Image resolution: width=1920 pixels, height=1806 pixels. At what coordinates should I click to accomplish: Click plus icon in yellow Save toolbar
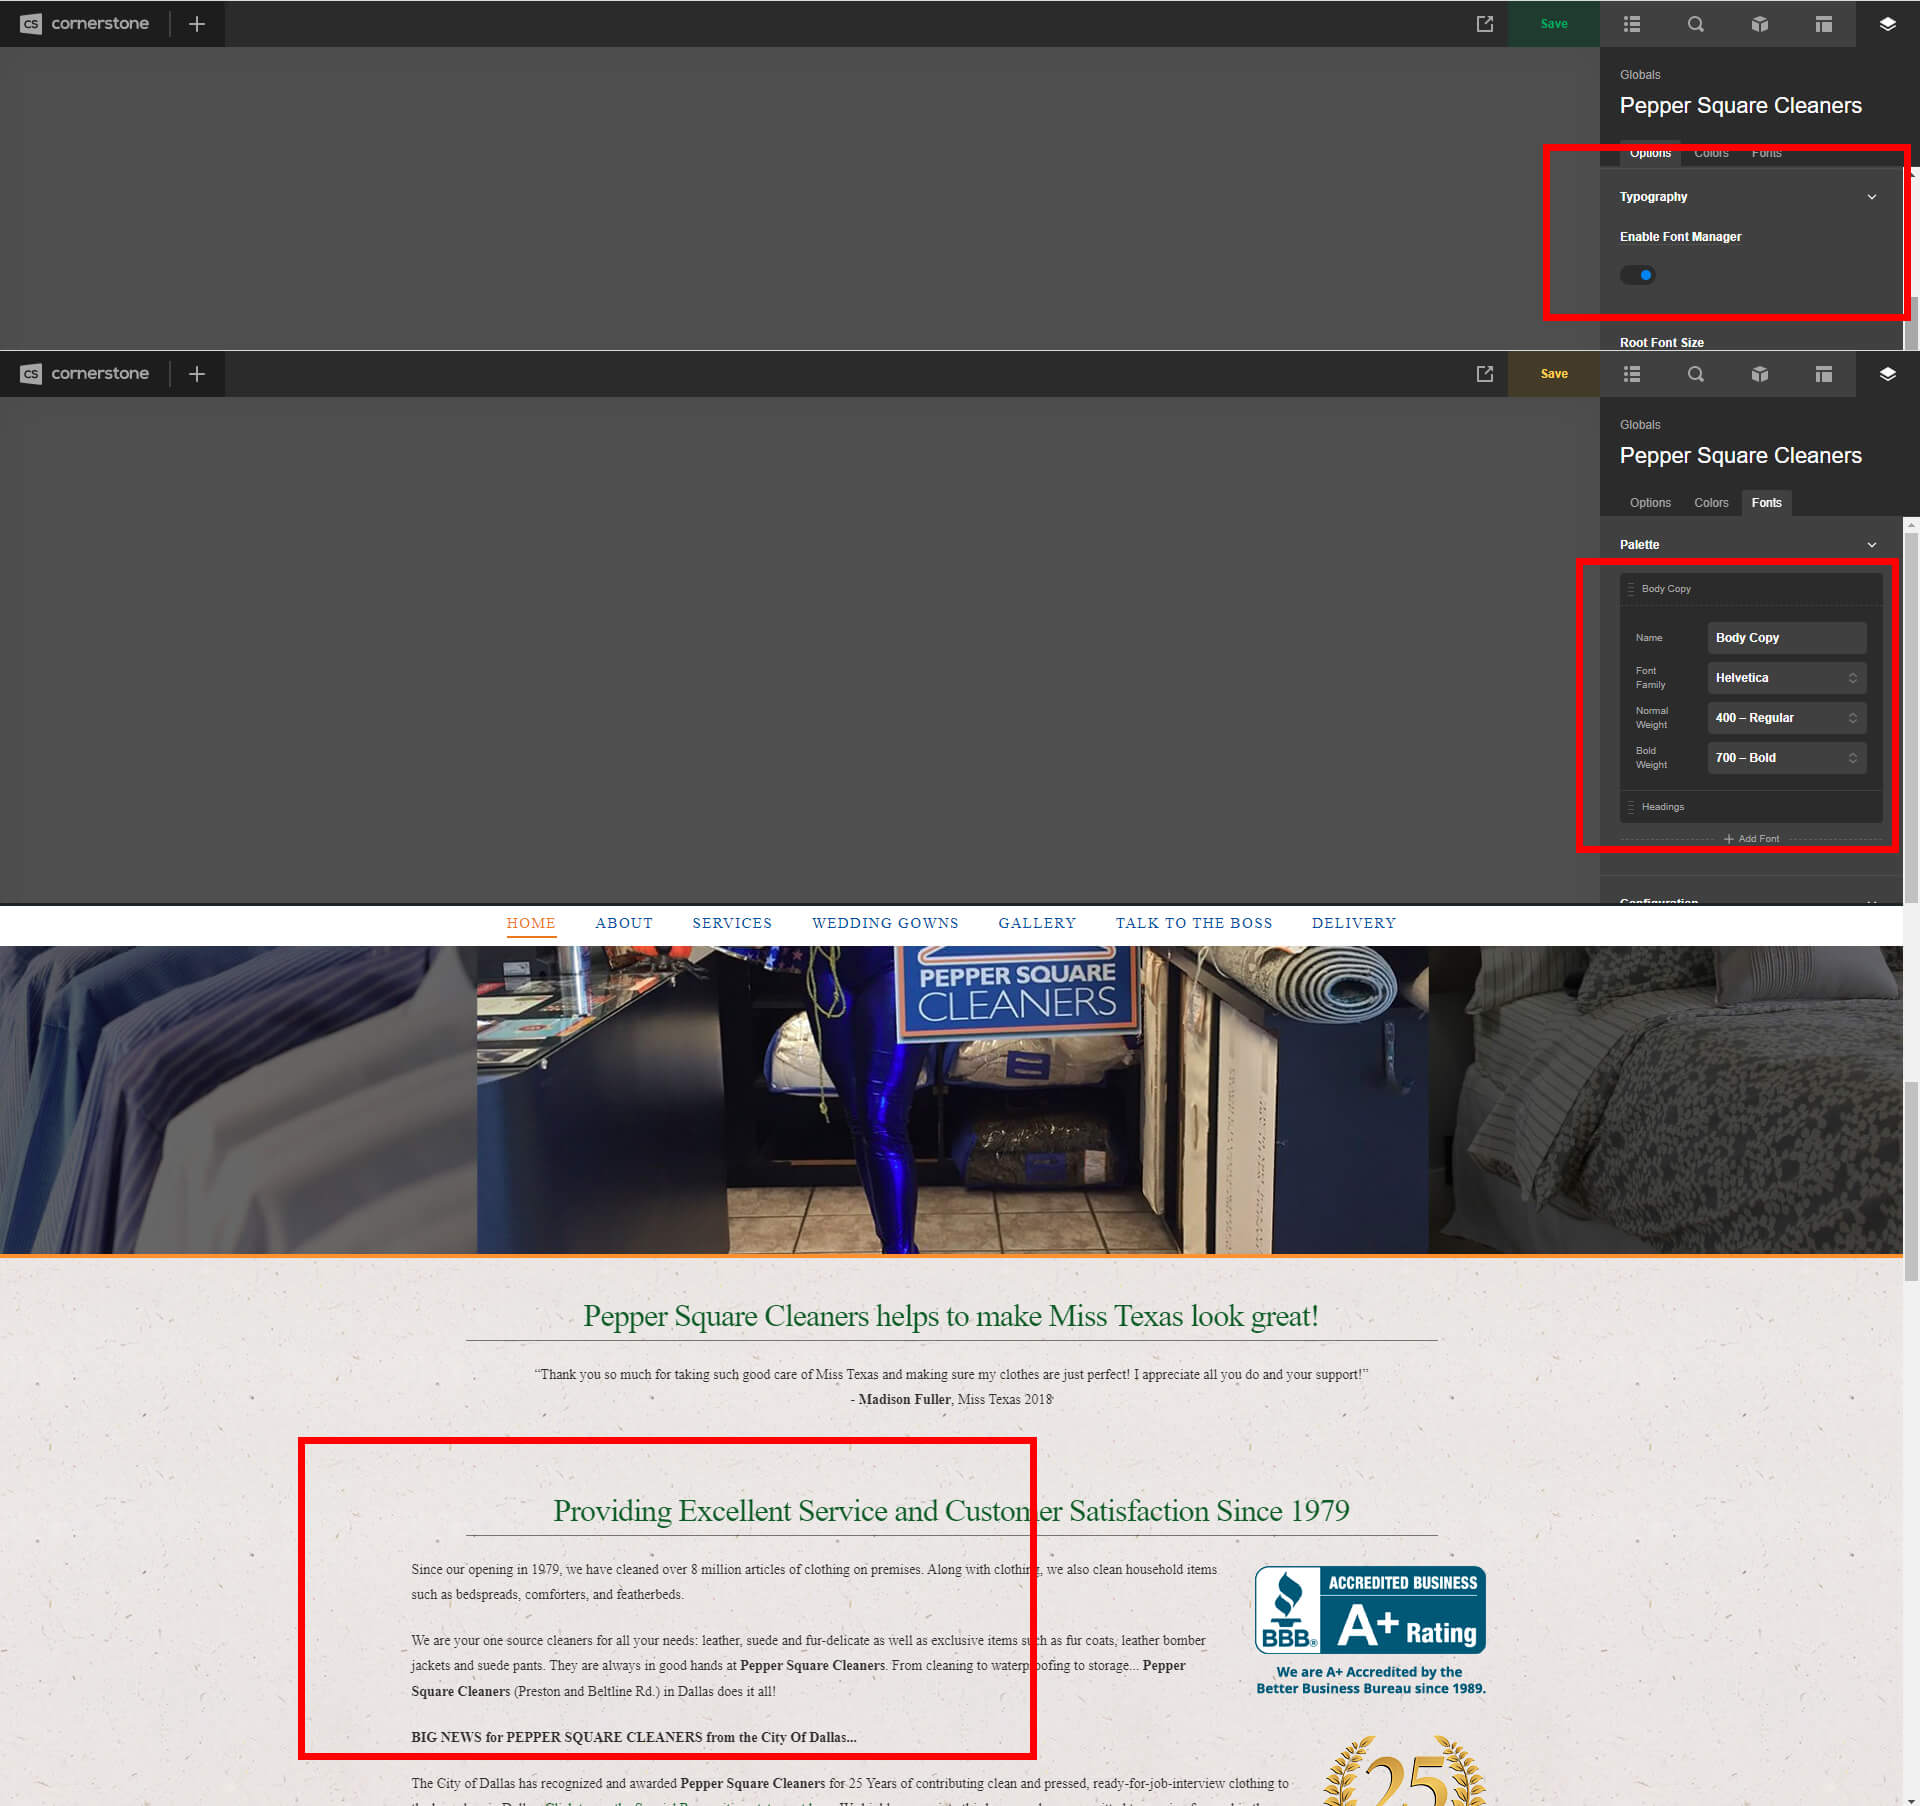pos(197,374)
